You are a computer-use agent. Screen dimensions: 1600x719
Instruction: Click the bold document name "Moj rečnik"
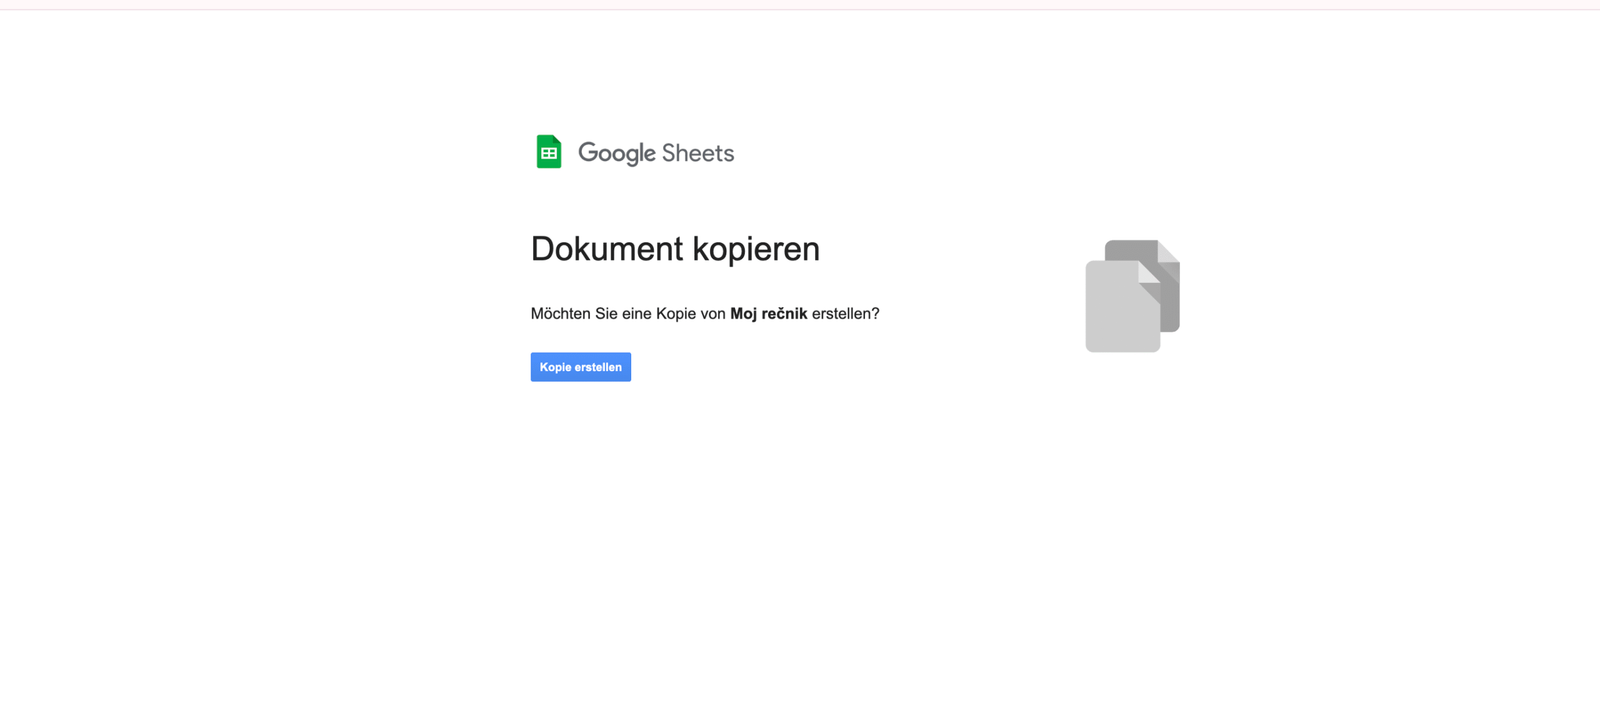tap(768, 314)
